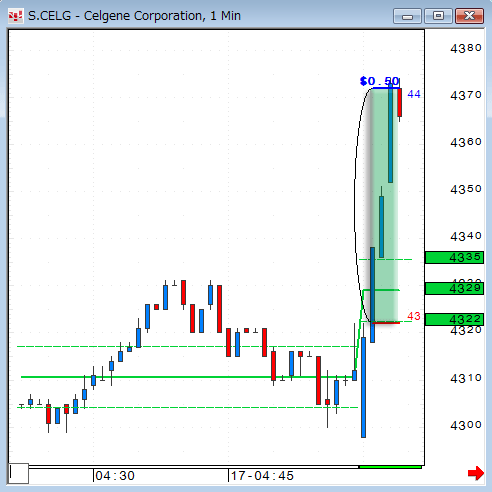
Task: Click the 4370 price axis label
Action: (466, 95)
